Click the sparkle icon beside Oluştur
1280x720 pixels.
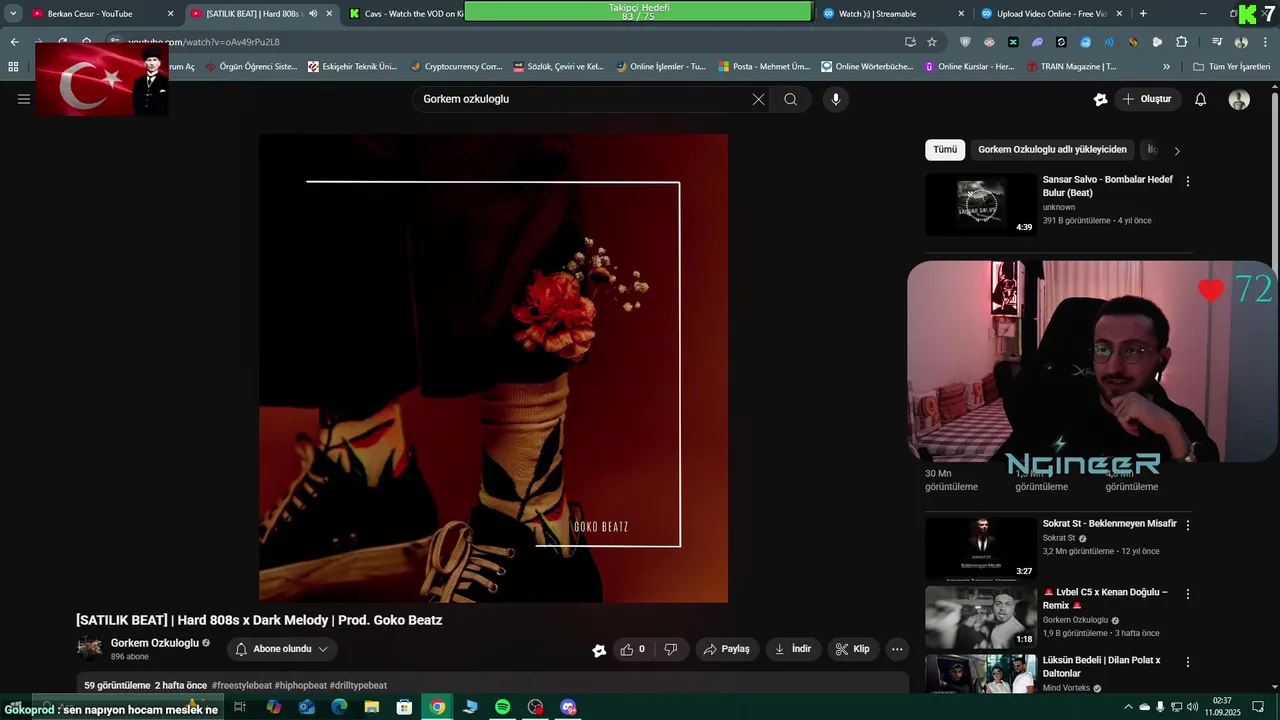point(1100,99)
